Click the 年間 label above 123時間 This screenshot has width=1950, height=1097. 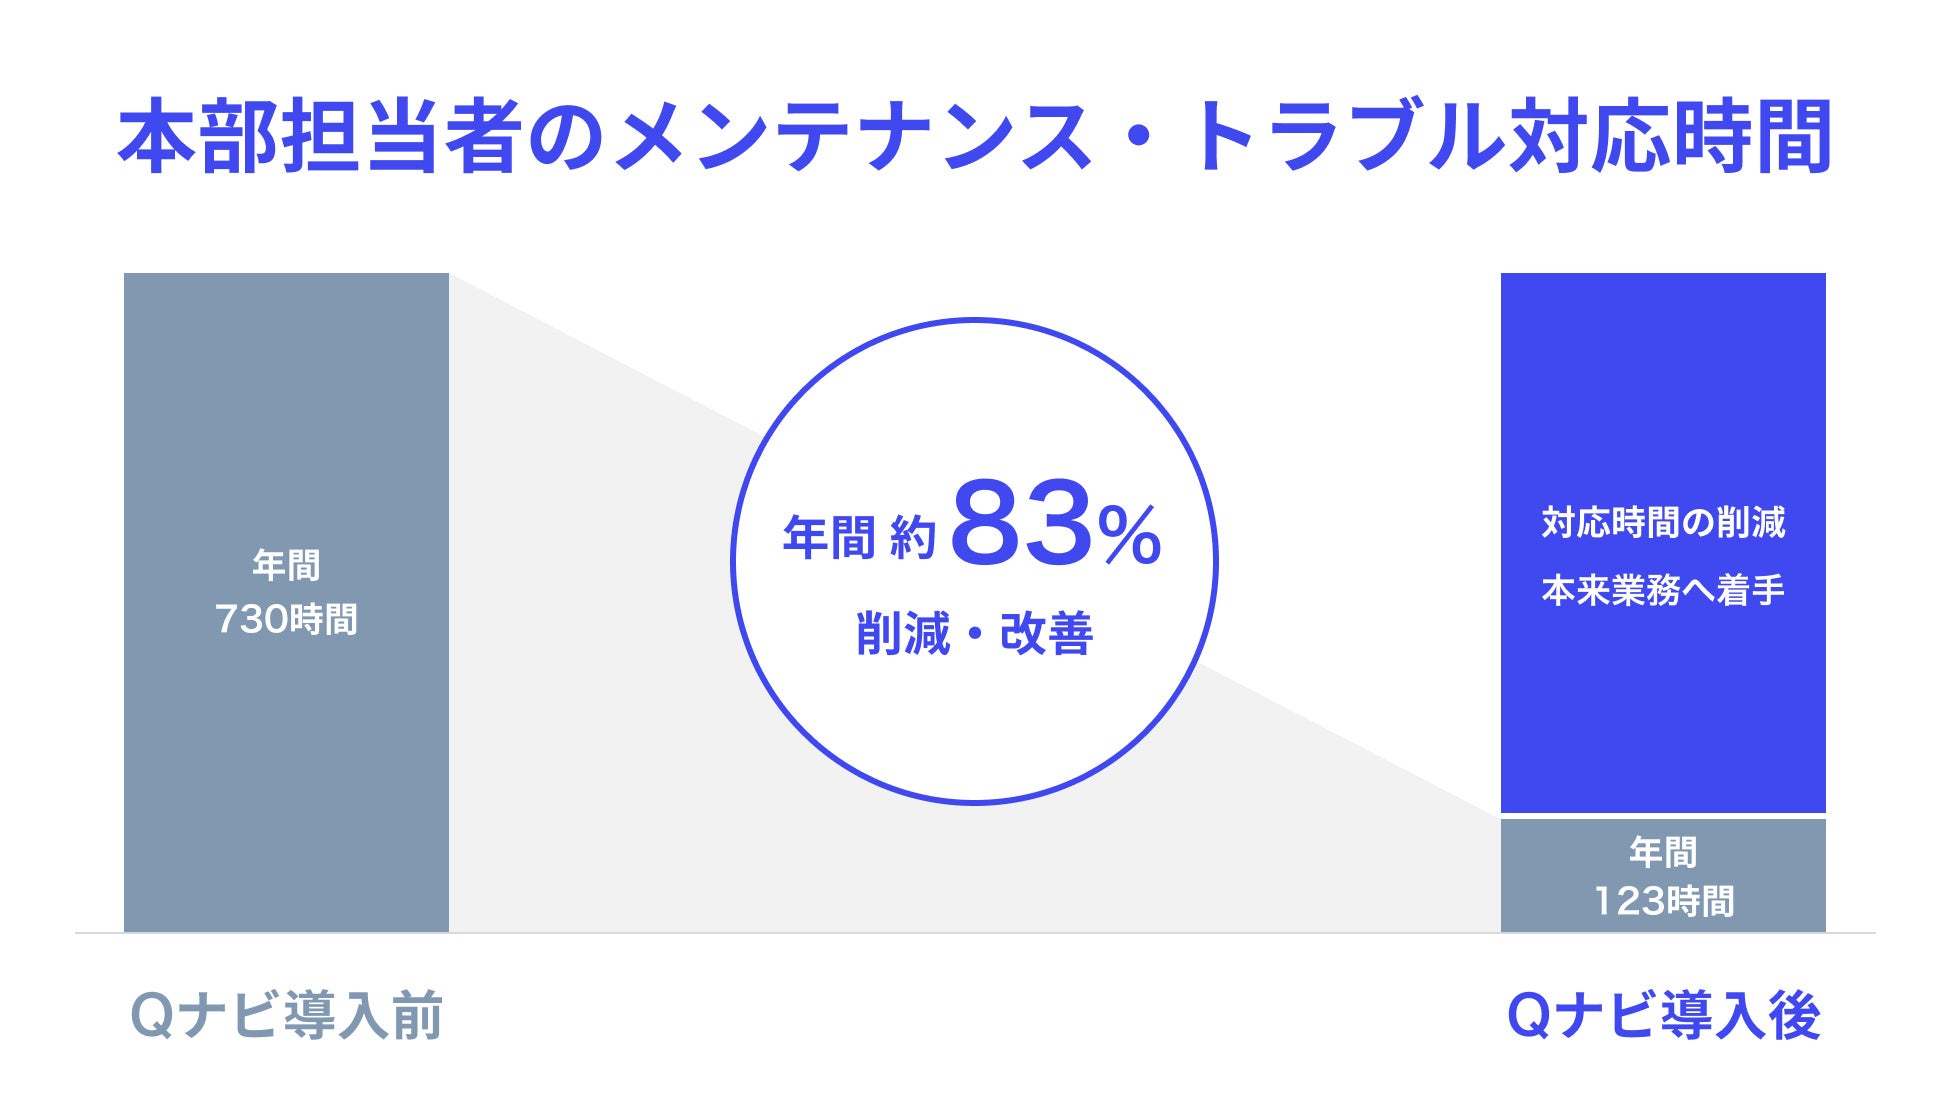click(x=1663, y=852)
